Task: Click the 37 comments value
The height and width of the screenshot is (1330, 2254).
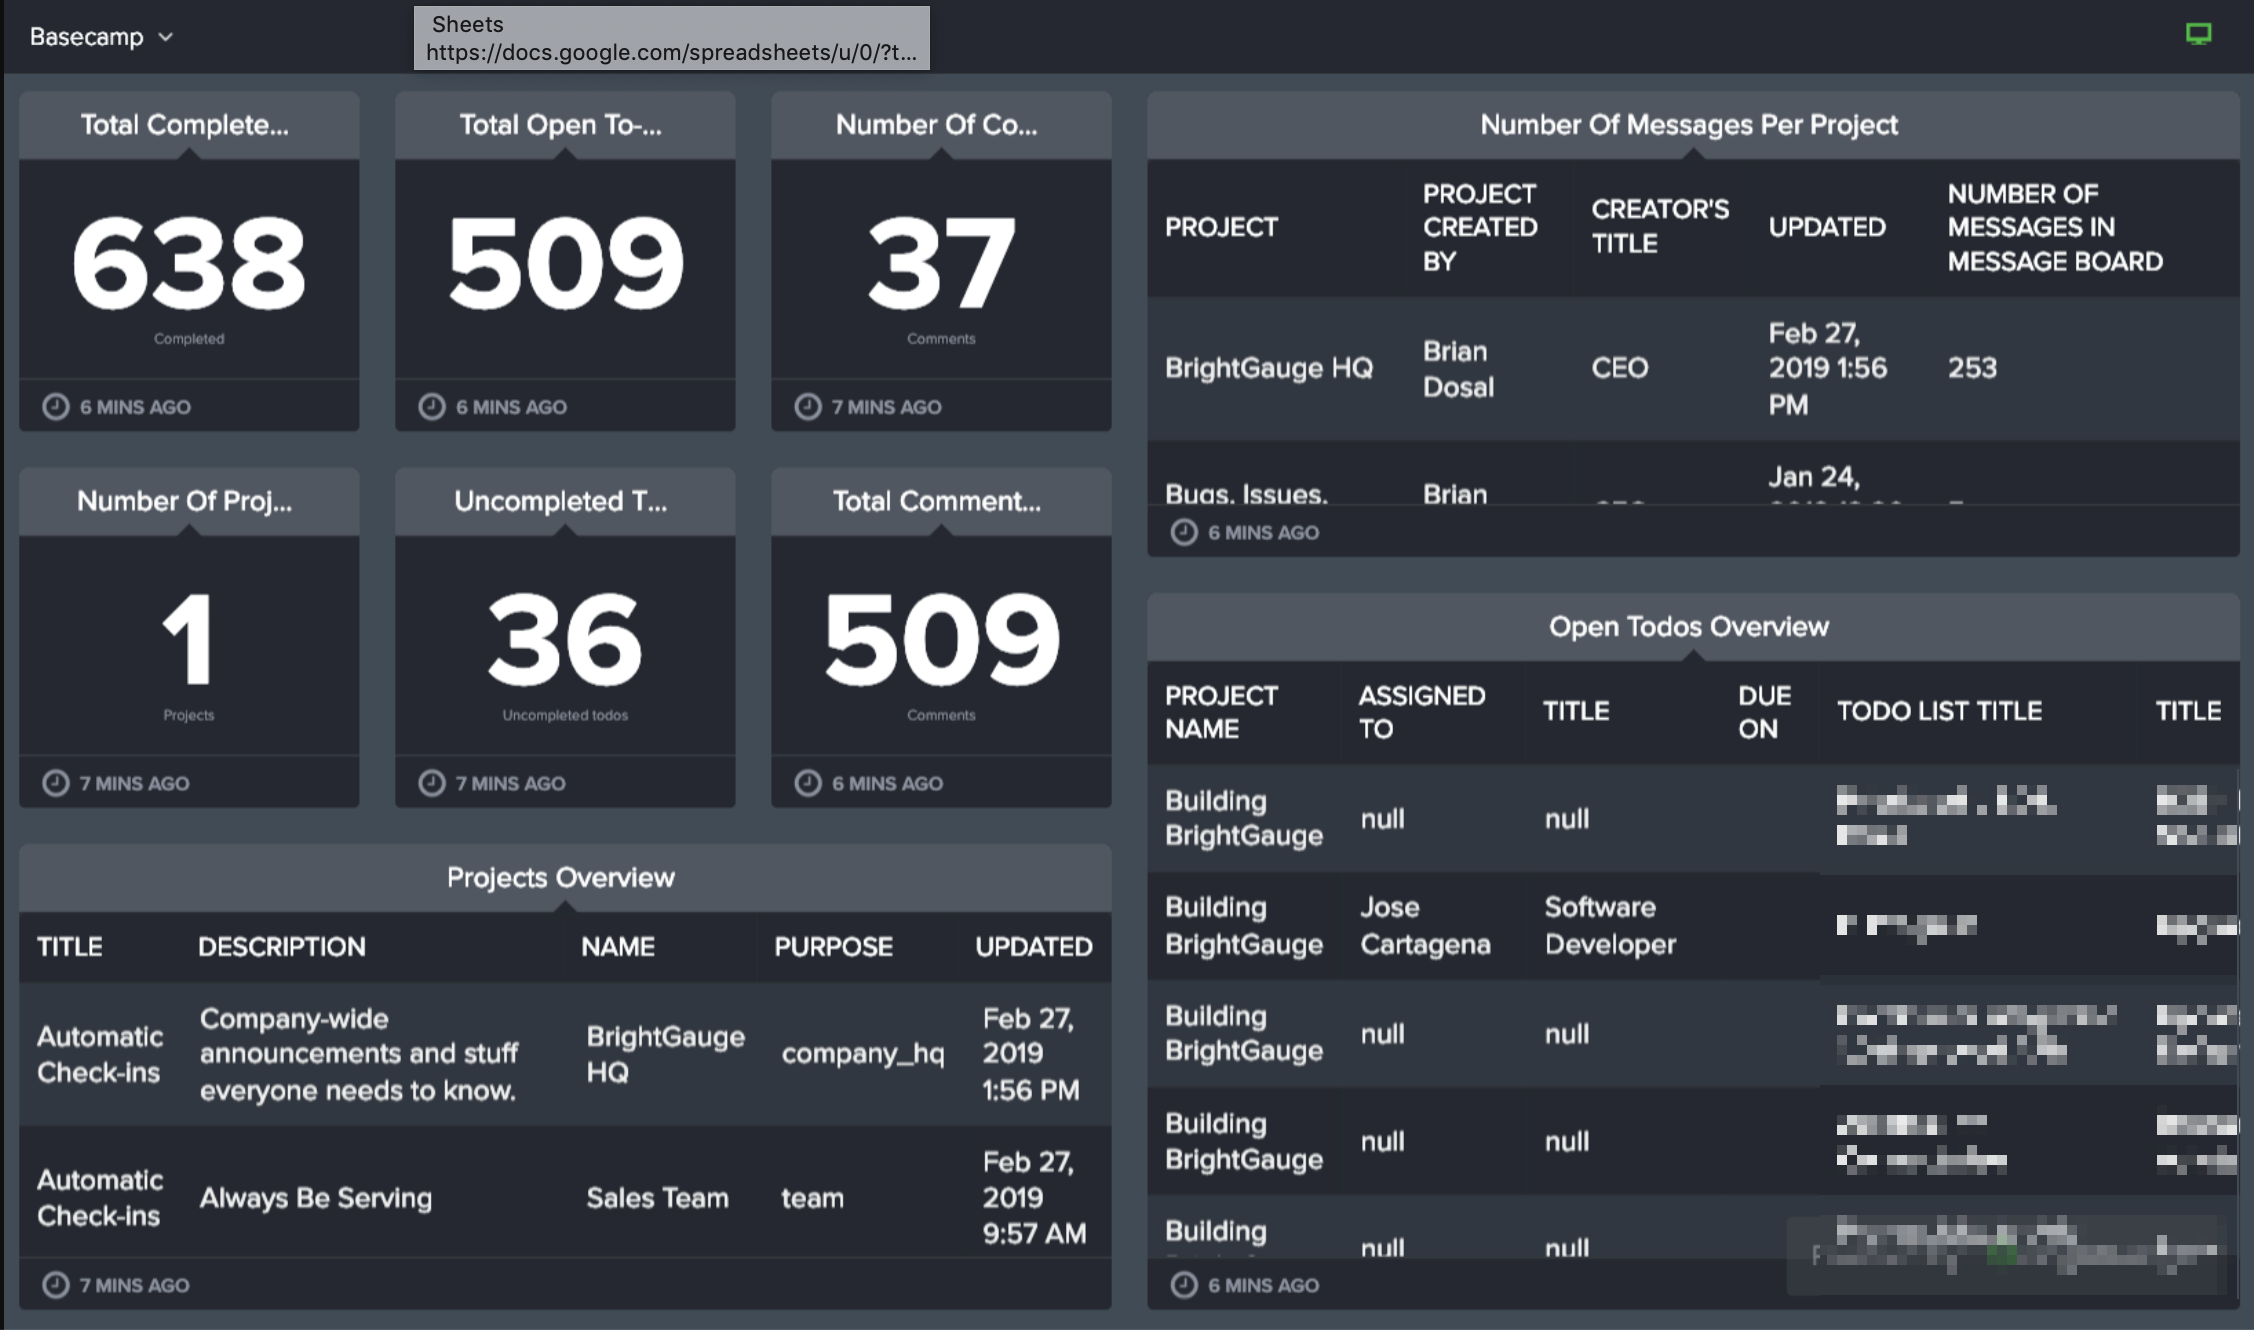Action: coord(941,263)
